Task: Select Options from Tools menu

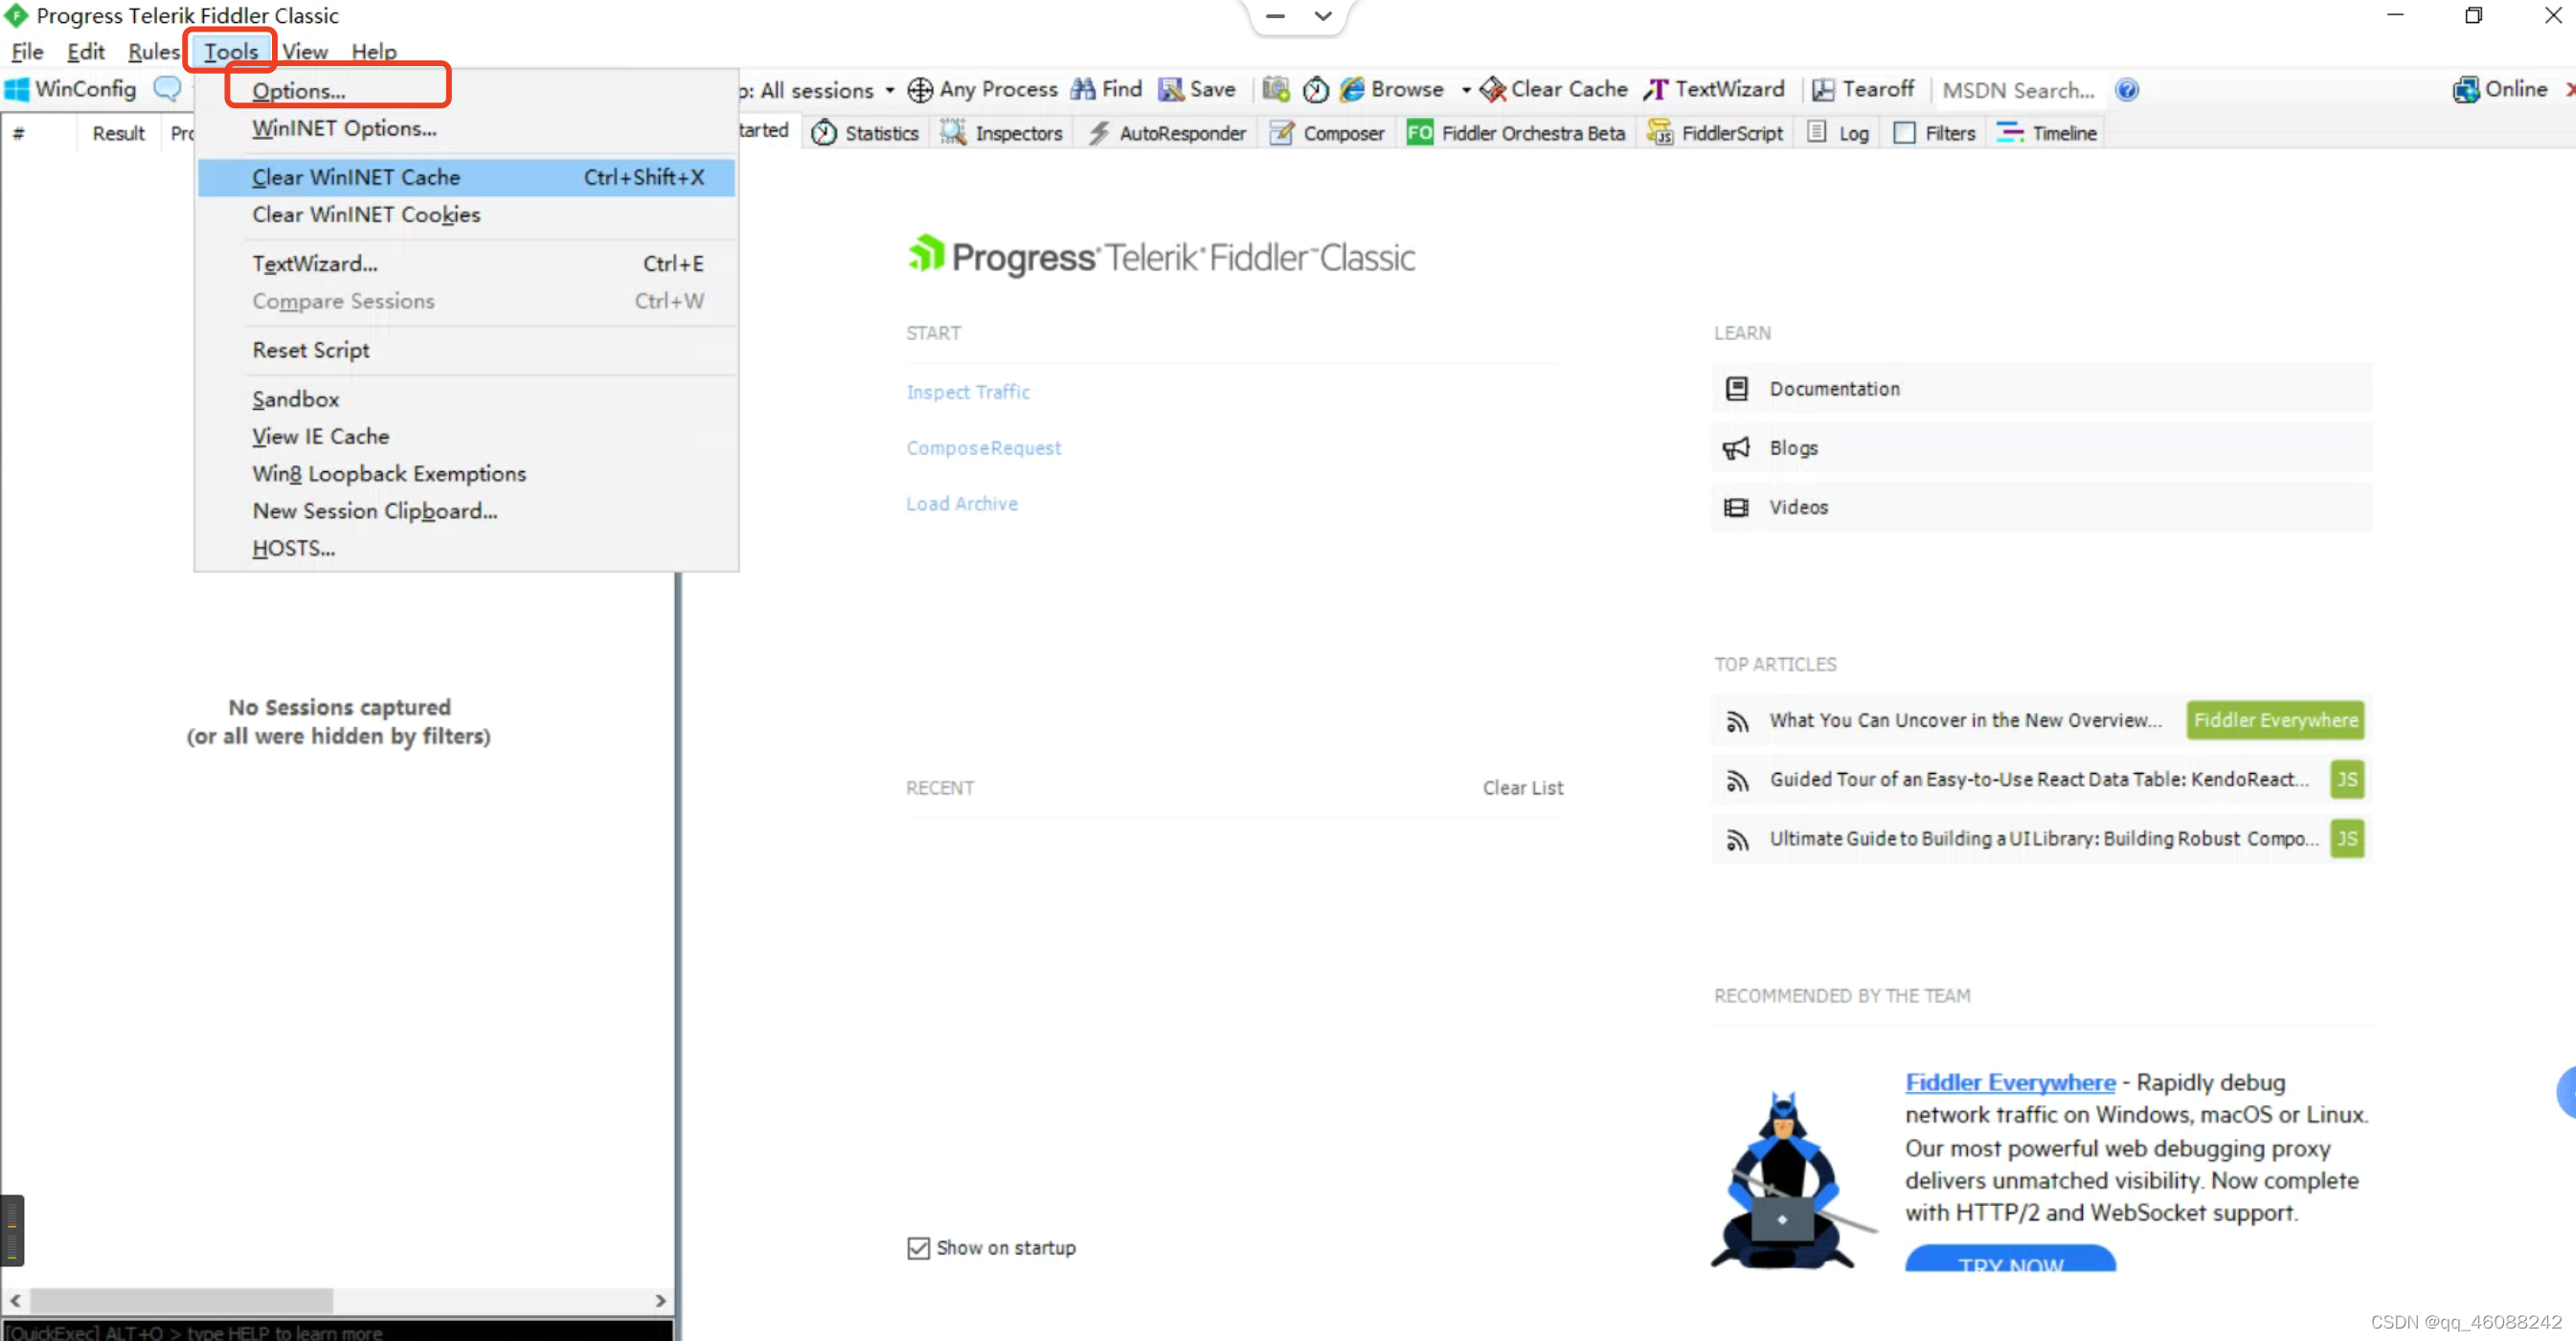Action: click(298, 91)
